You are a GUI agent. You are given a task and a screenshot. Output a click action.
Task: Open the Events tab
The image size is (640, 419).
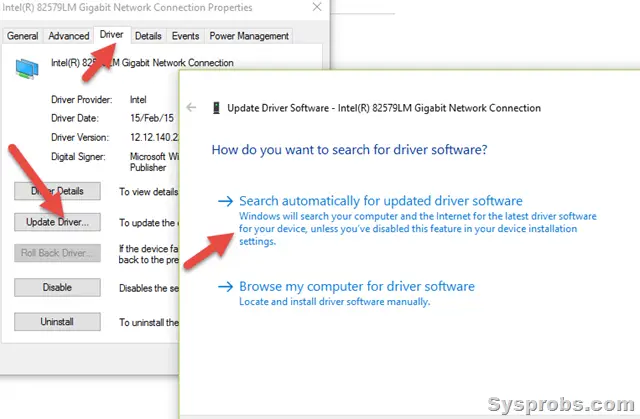(185, 36)
